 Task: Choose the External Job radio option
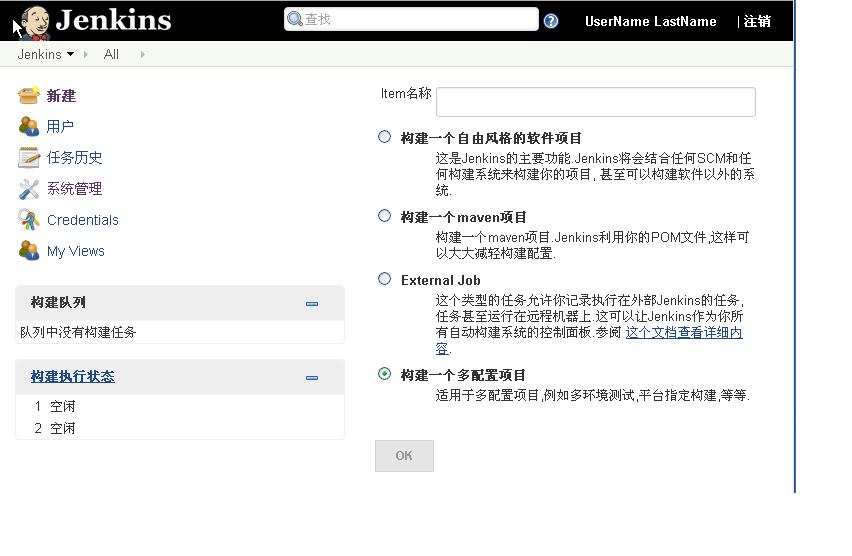point(384,279)
